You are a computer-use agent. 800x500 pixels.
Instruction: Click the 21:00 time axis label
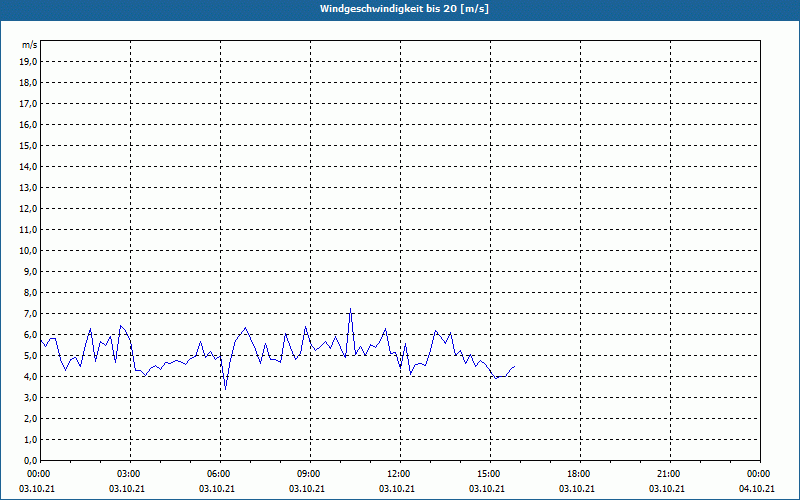(669, 474)
